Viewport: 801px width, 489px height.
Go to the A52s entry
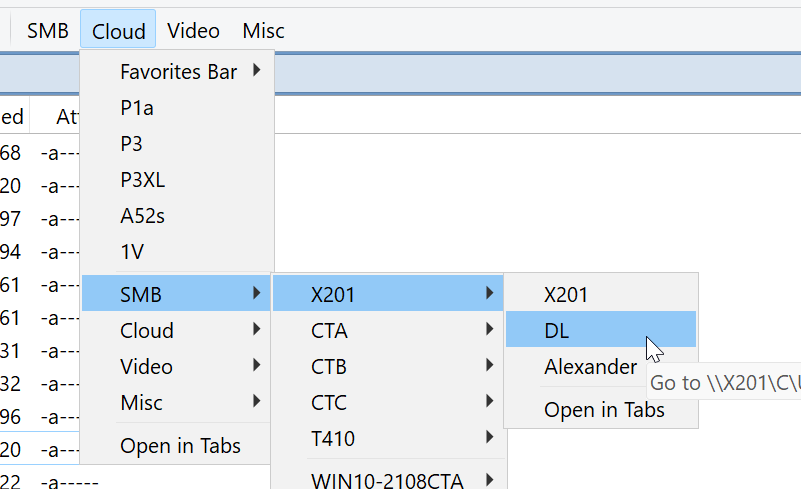(140, 216)
